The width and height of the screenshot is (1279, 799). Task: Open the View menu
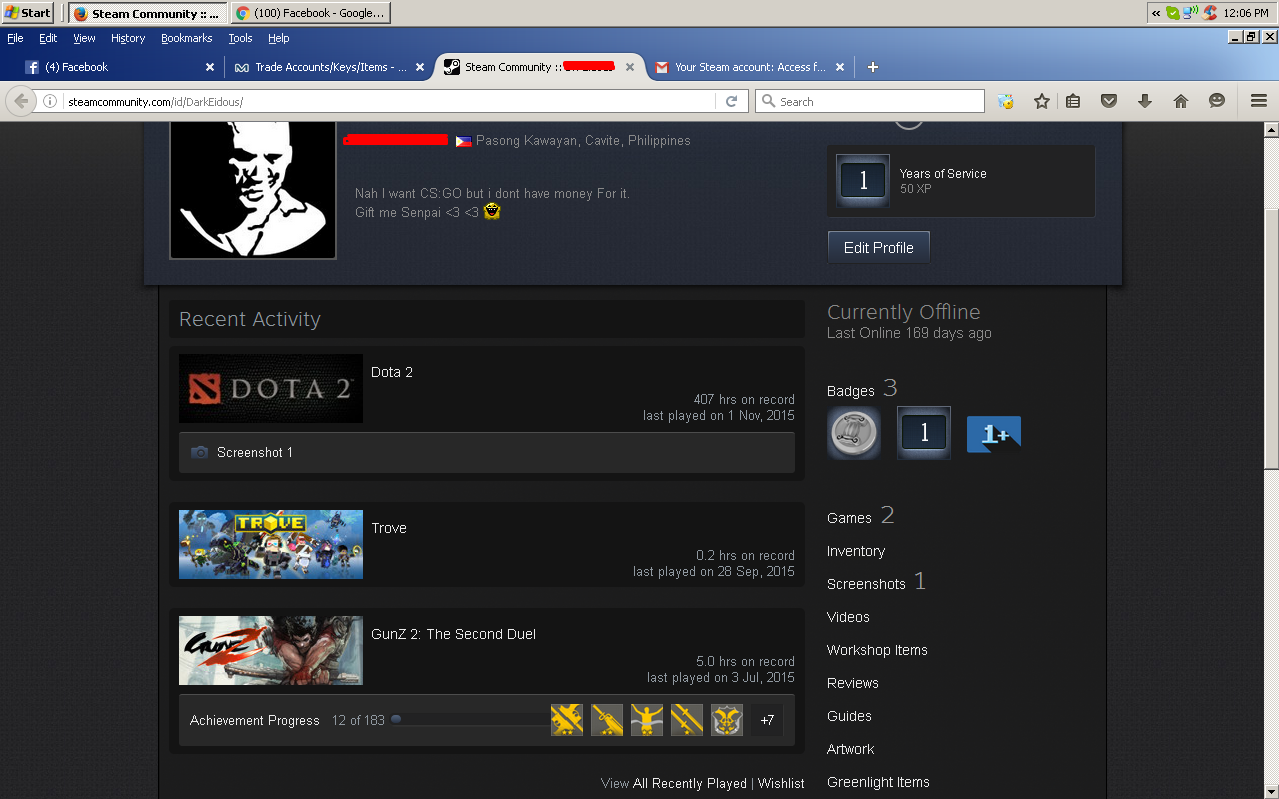point(84,38)
